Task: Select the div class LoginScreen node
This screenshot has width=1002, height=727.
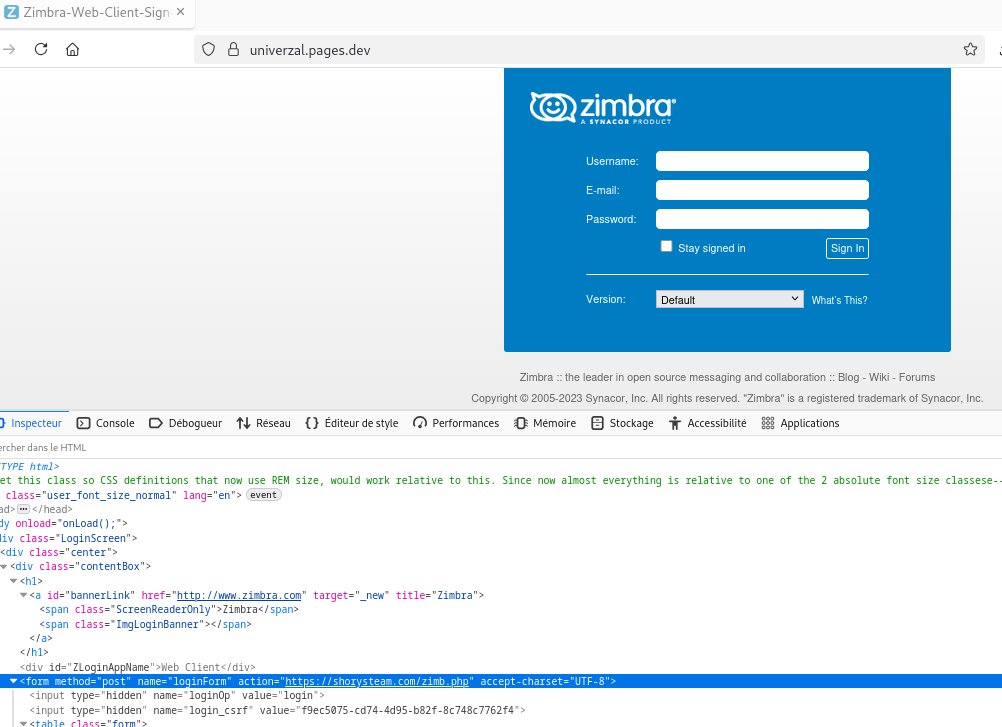Action: [68, 538]
